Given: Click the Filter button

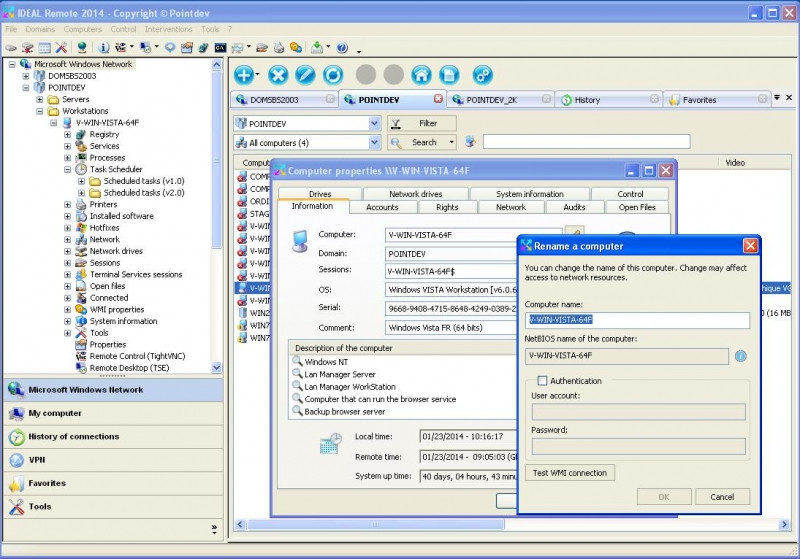Looking at the screenshot, I should pyautogui.click(x=421, y=123).
